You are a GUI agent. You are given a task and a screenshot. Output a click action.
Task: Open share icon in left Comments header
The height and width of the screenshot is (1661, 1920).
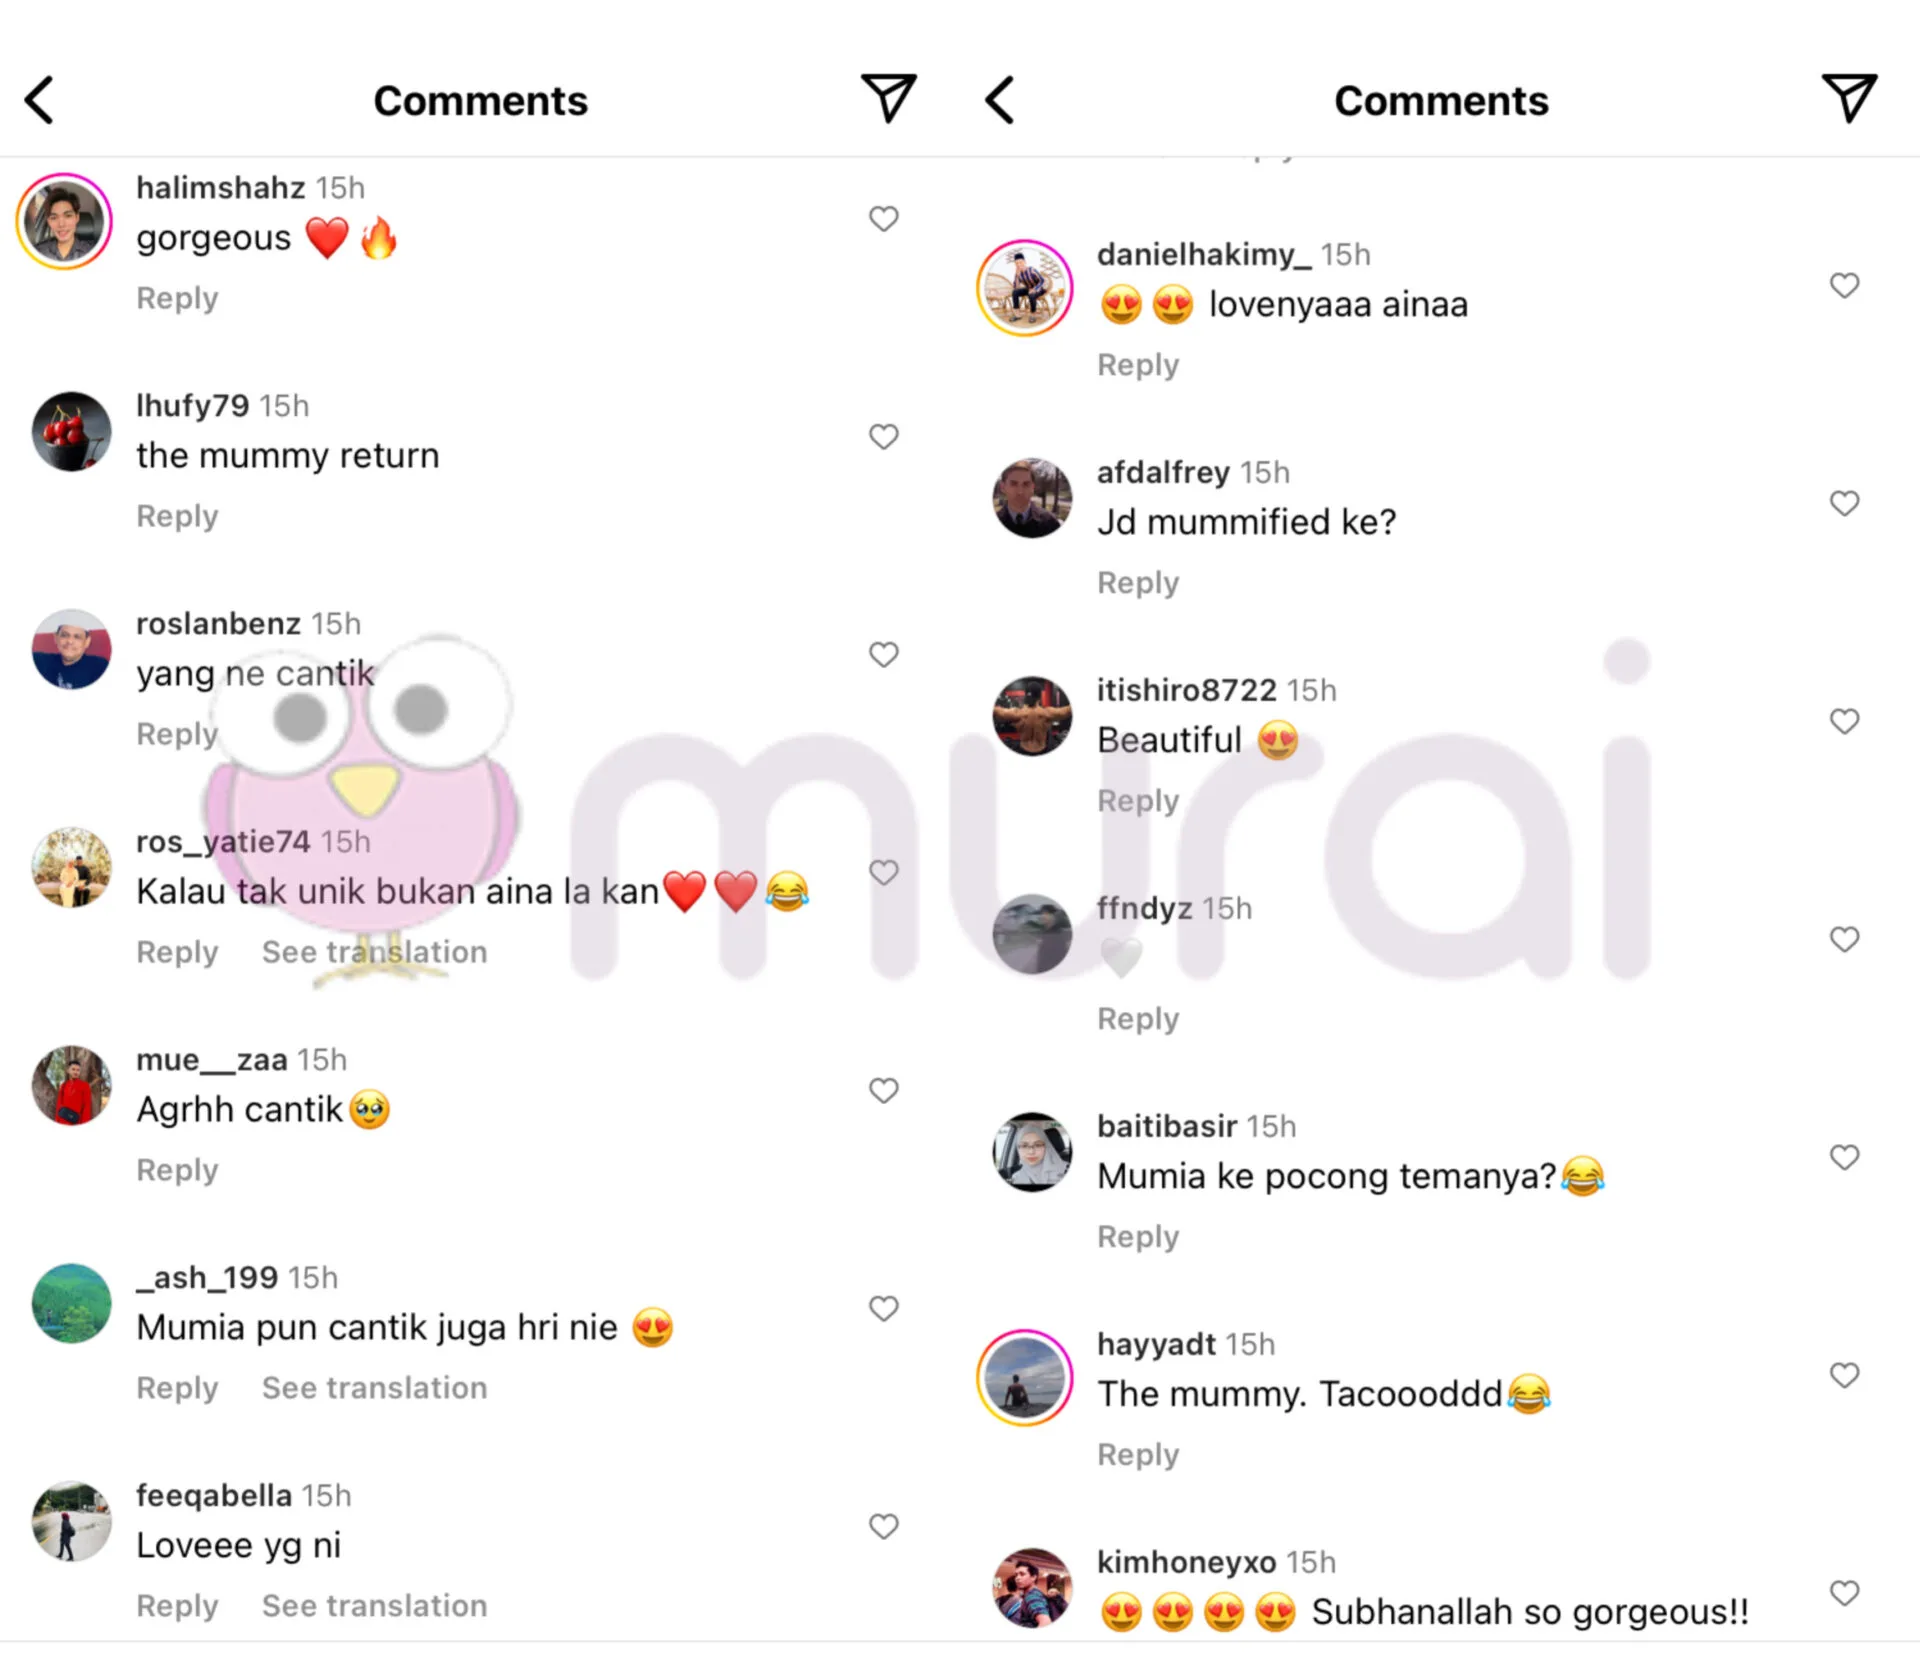point(888,98)
